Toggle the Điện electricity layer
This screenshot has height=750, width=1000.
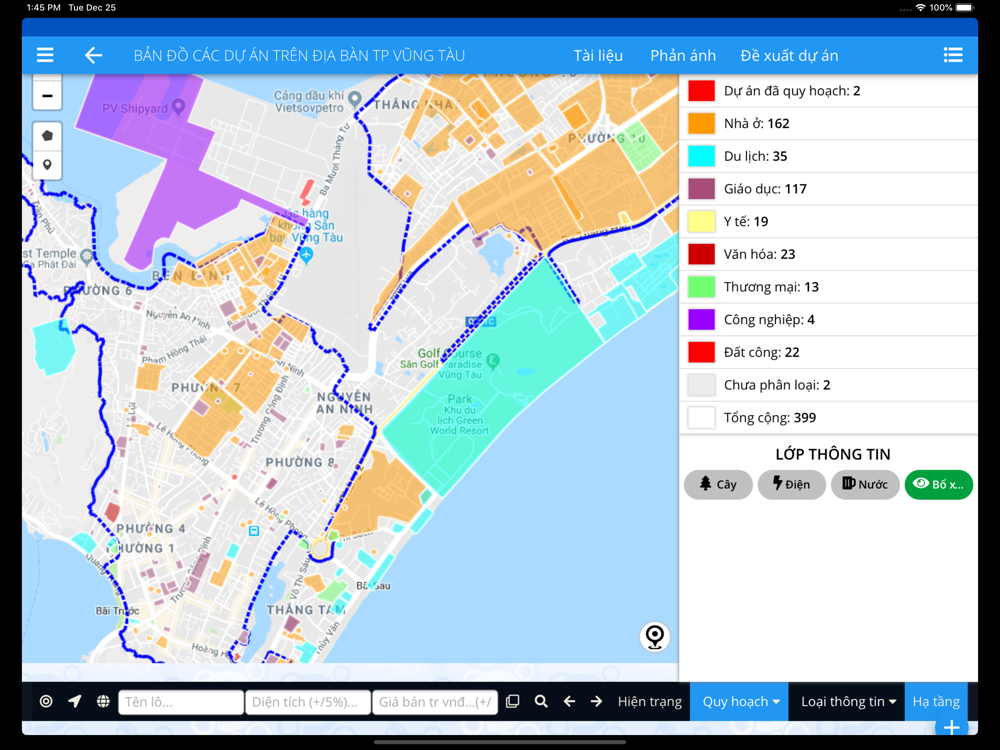coord(791,484)
